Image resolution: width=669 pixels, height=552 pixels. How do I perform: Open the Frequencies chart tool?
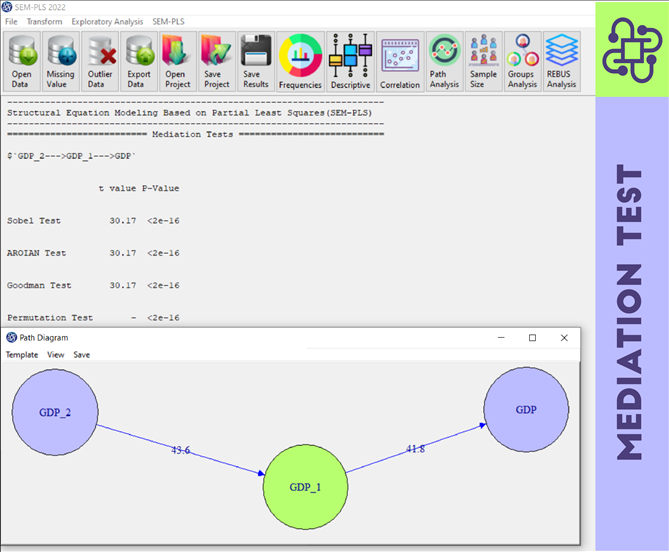(x=300, y=61)
